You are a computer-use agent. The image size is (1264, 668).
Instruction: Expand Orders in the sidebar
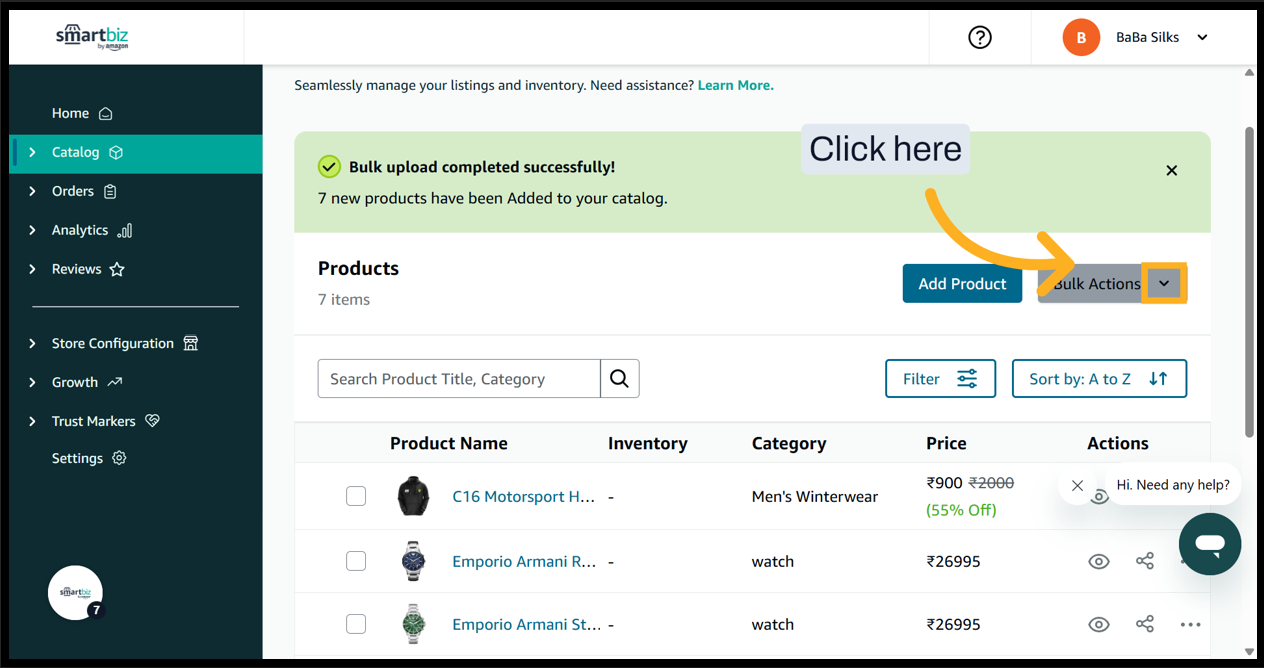point(73,191)
